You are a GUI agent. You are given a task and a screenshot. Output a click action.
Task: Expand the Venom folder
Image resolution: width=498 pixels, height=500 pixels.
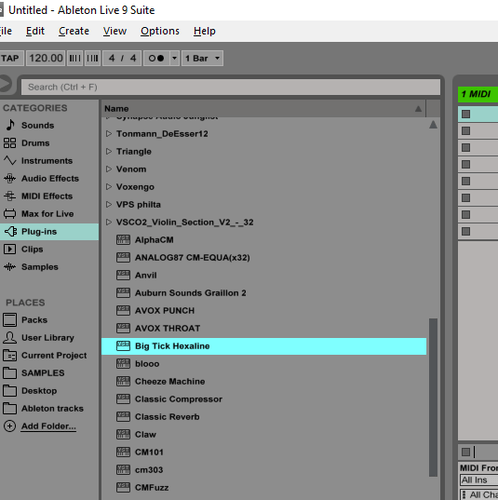click(x=108, y=169)
